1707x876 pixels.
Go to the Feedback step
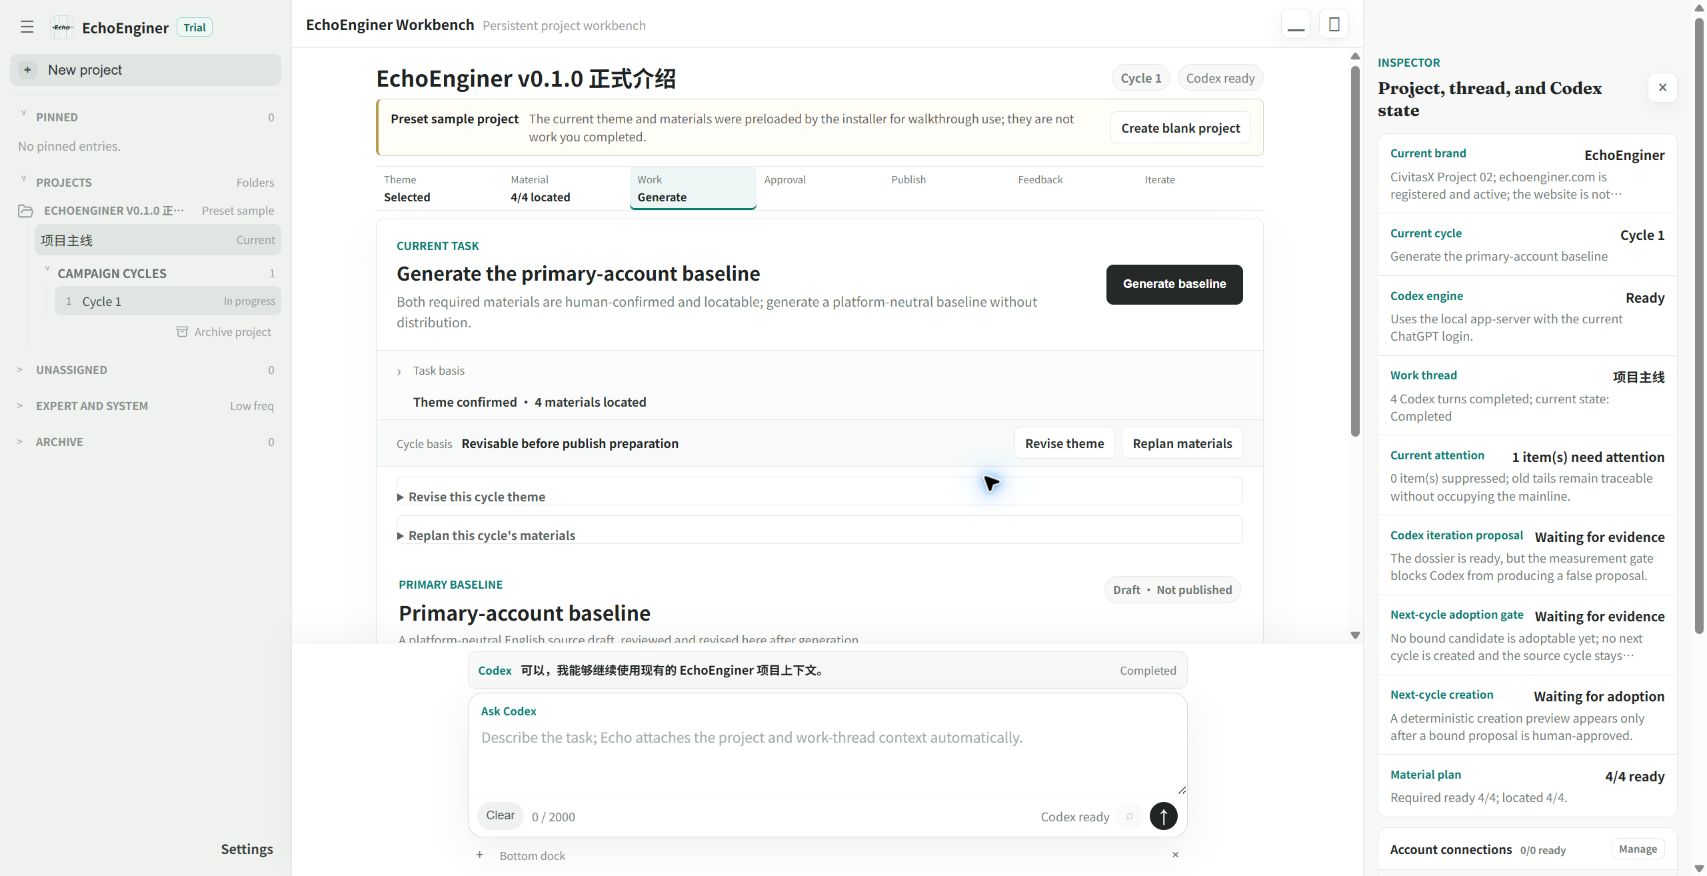click(x=1073, y=188)
